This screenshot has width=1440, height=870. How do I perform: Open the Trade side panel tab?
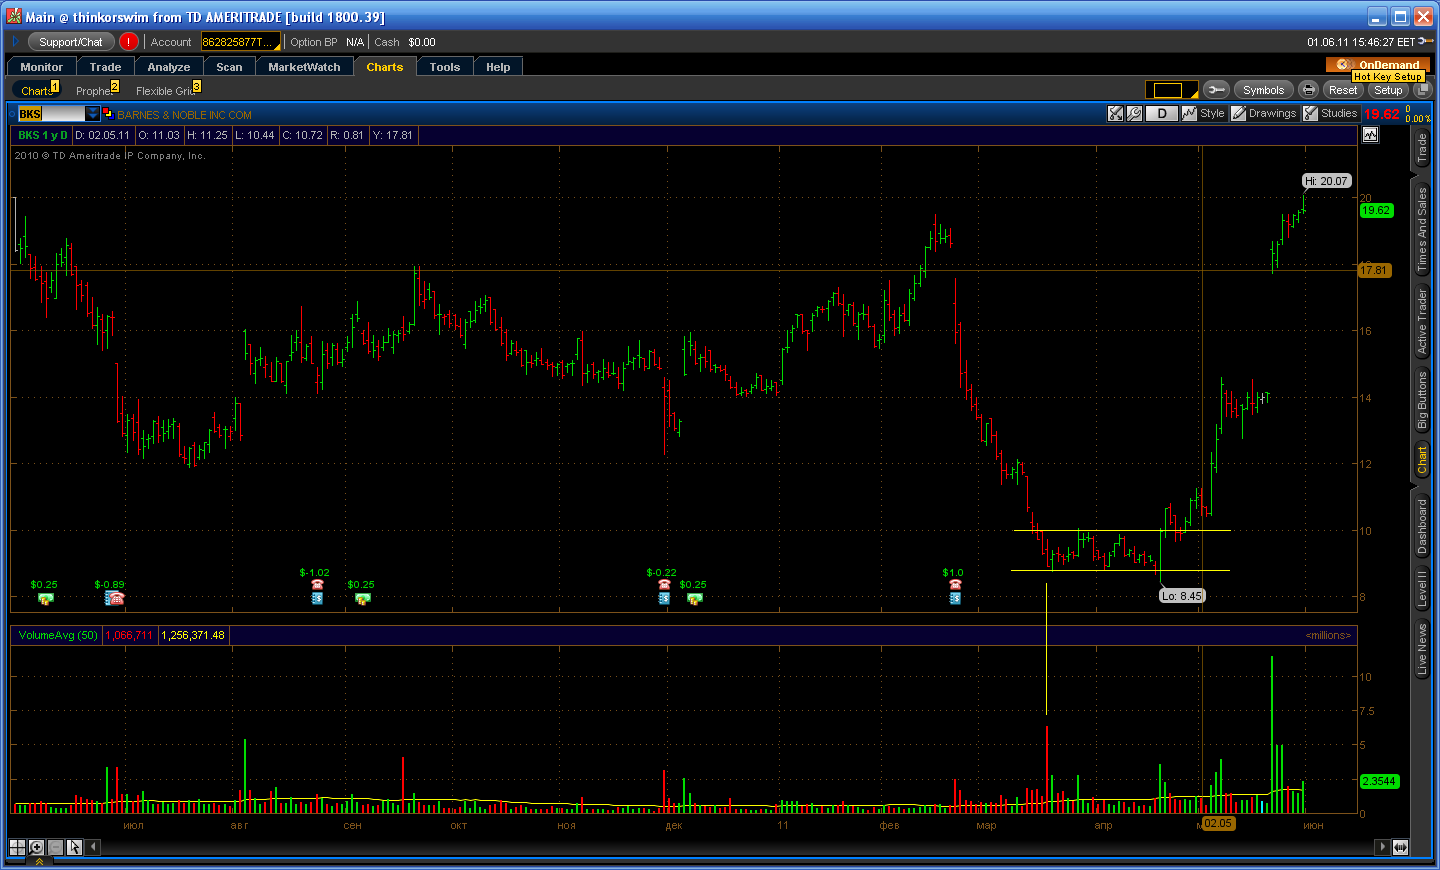coord(1421,149)
